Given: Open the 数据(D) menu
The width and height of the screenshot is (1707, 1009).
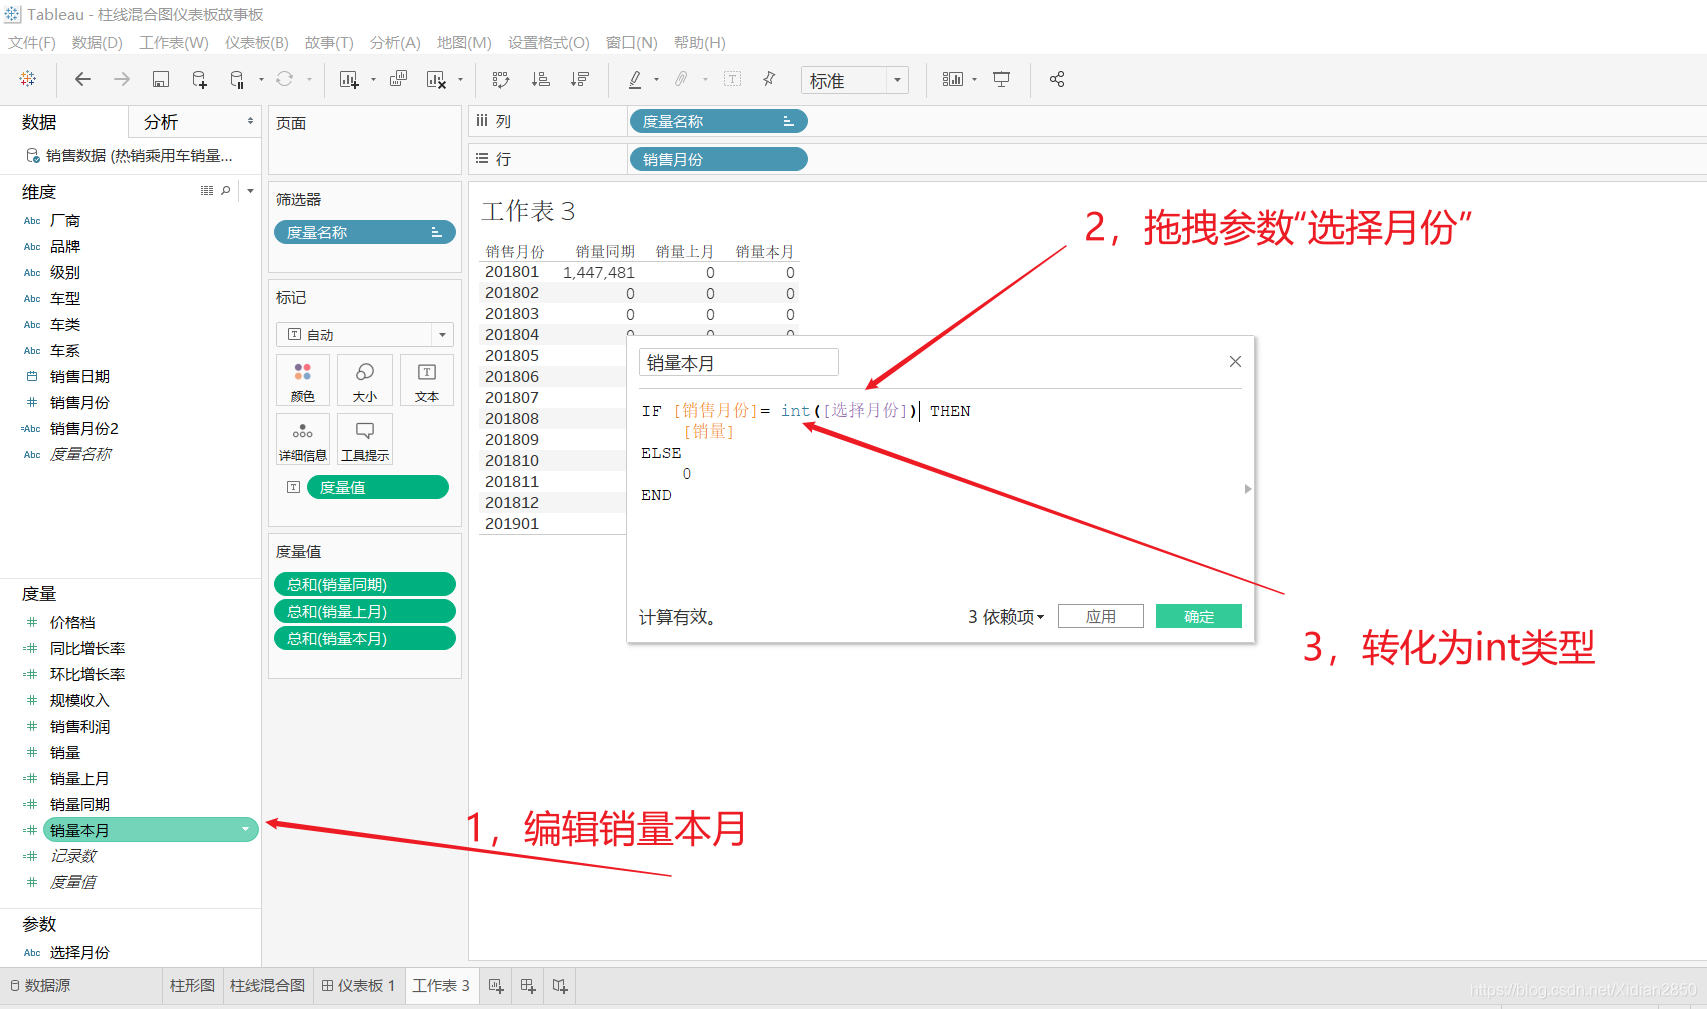Looking at the screenshot, I should 97,42.
